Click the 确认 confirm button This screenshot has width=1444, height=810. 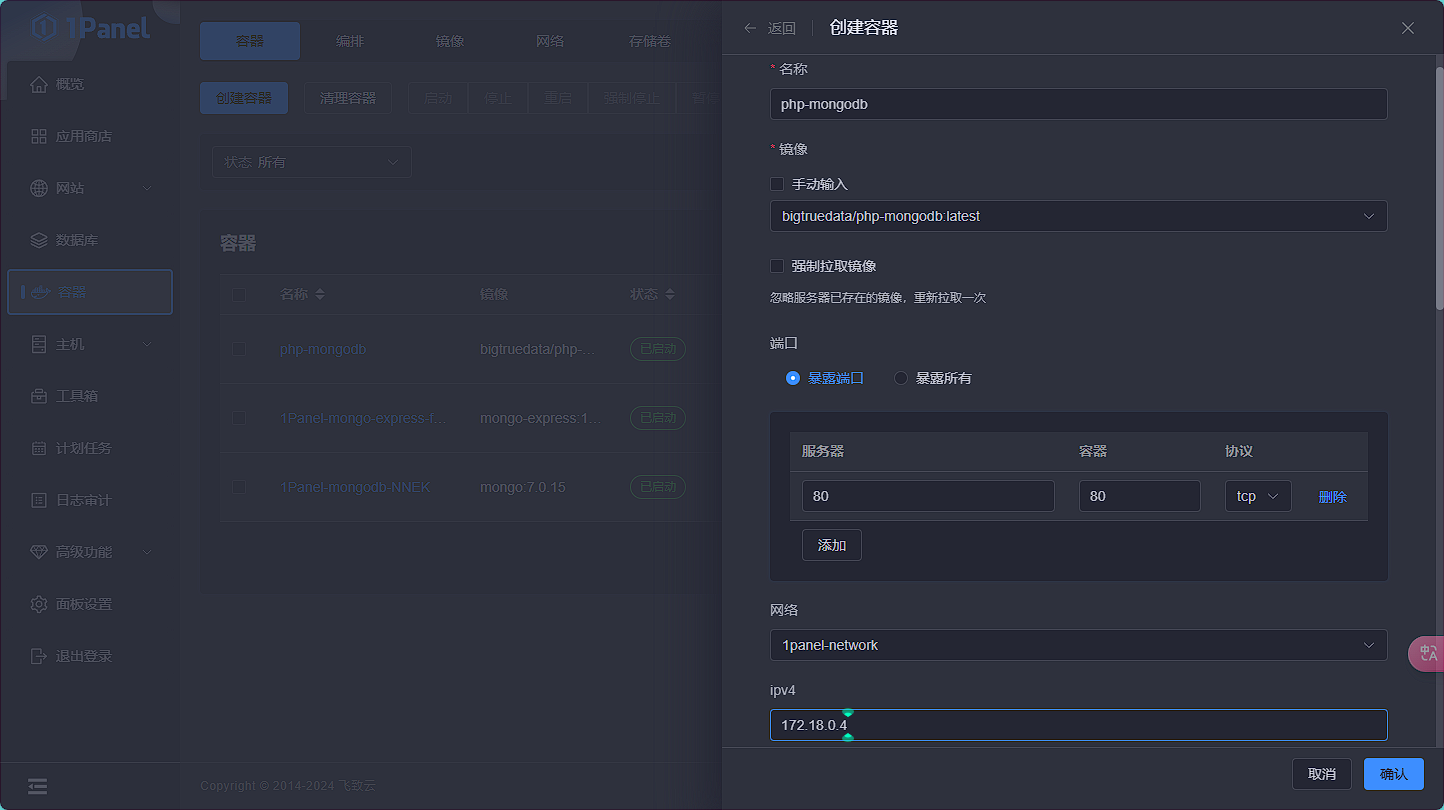[1393, 774]
